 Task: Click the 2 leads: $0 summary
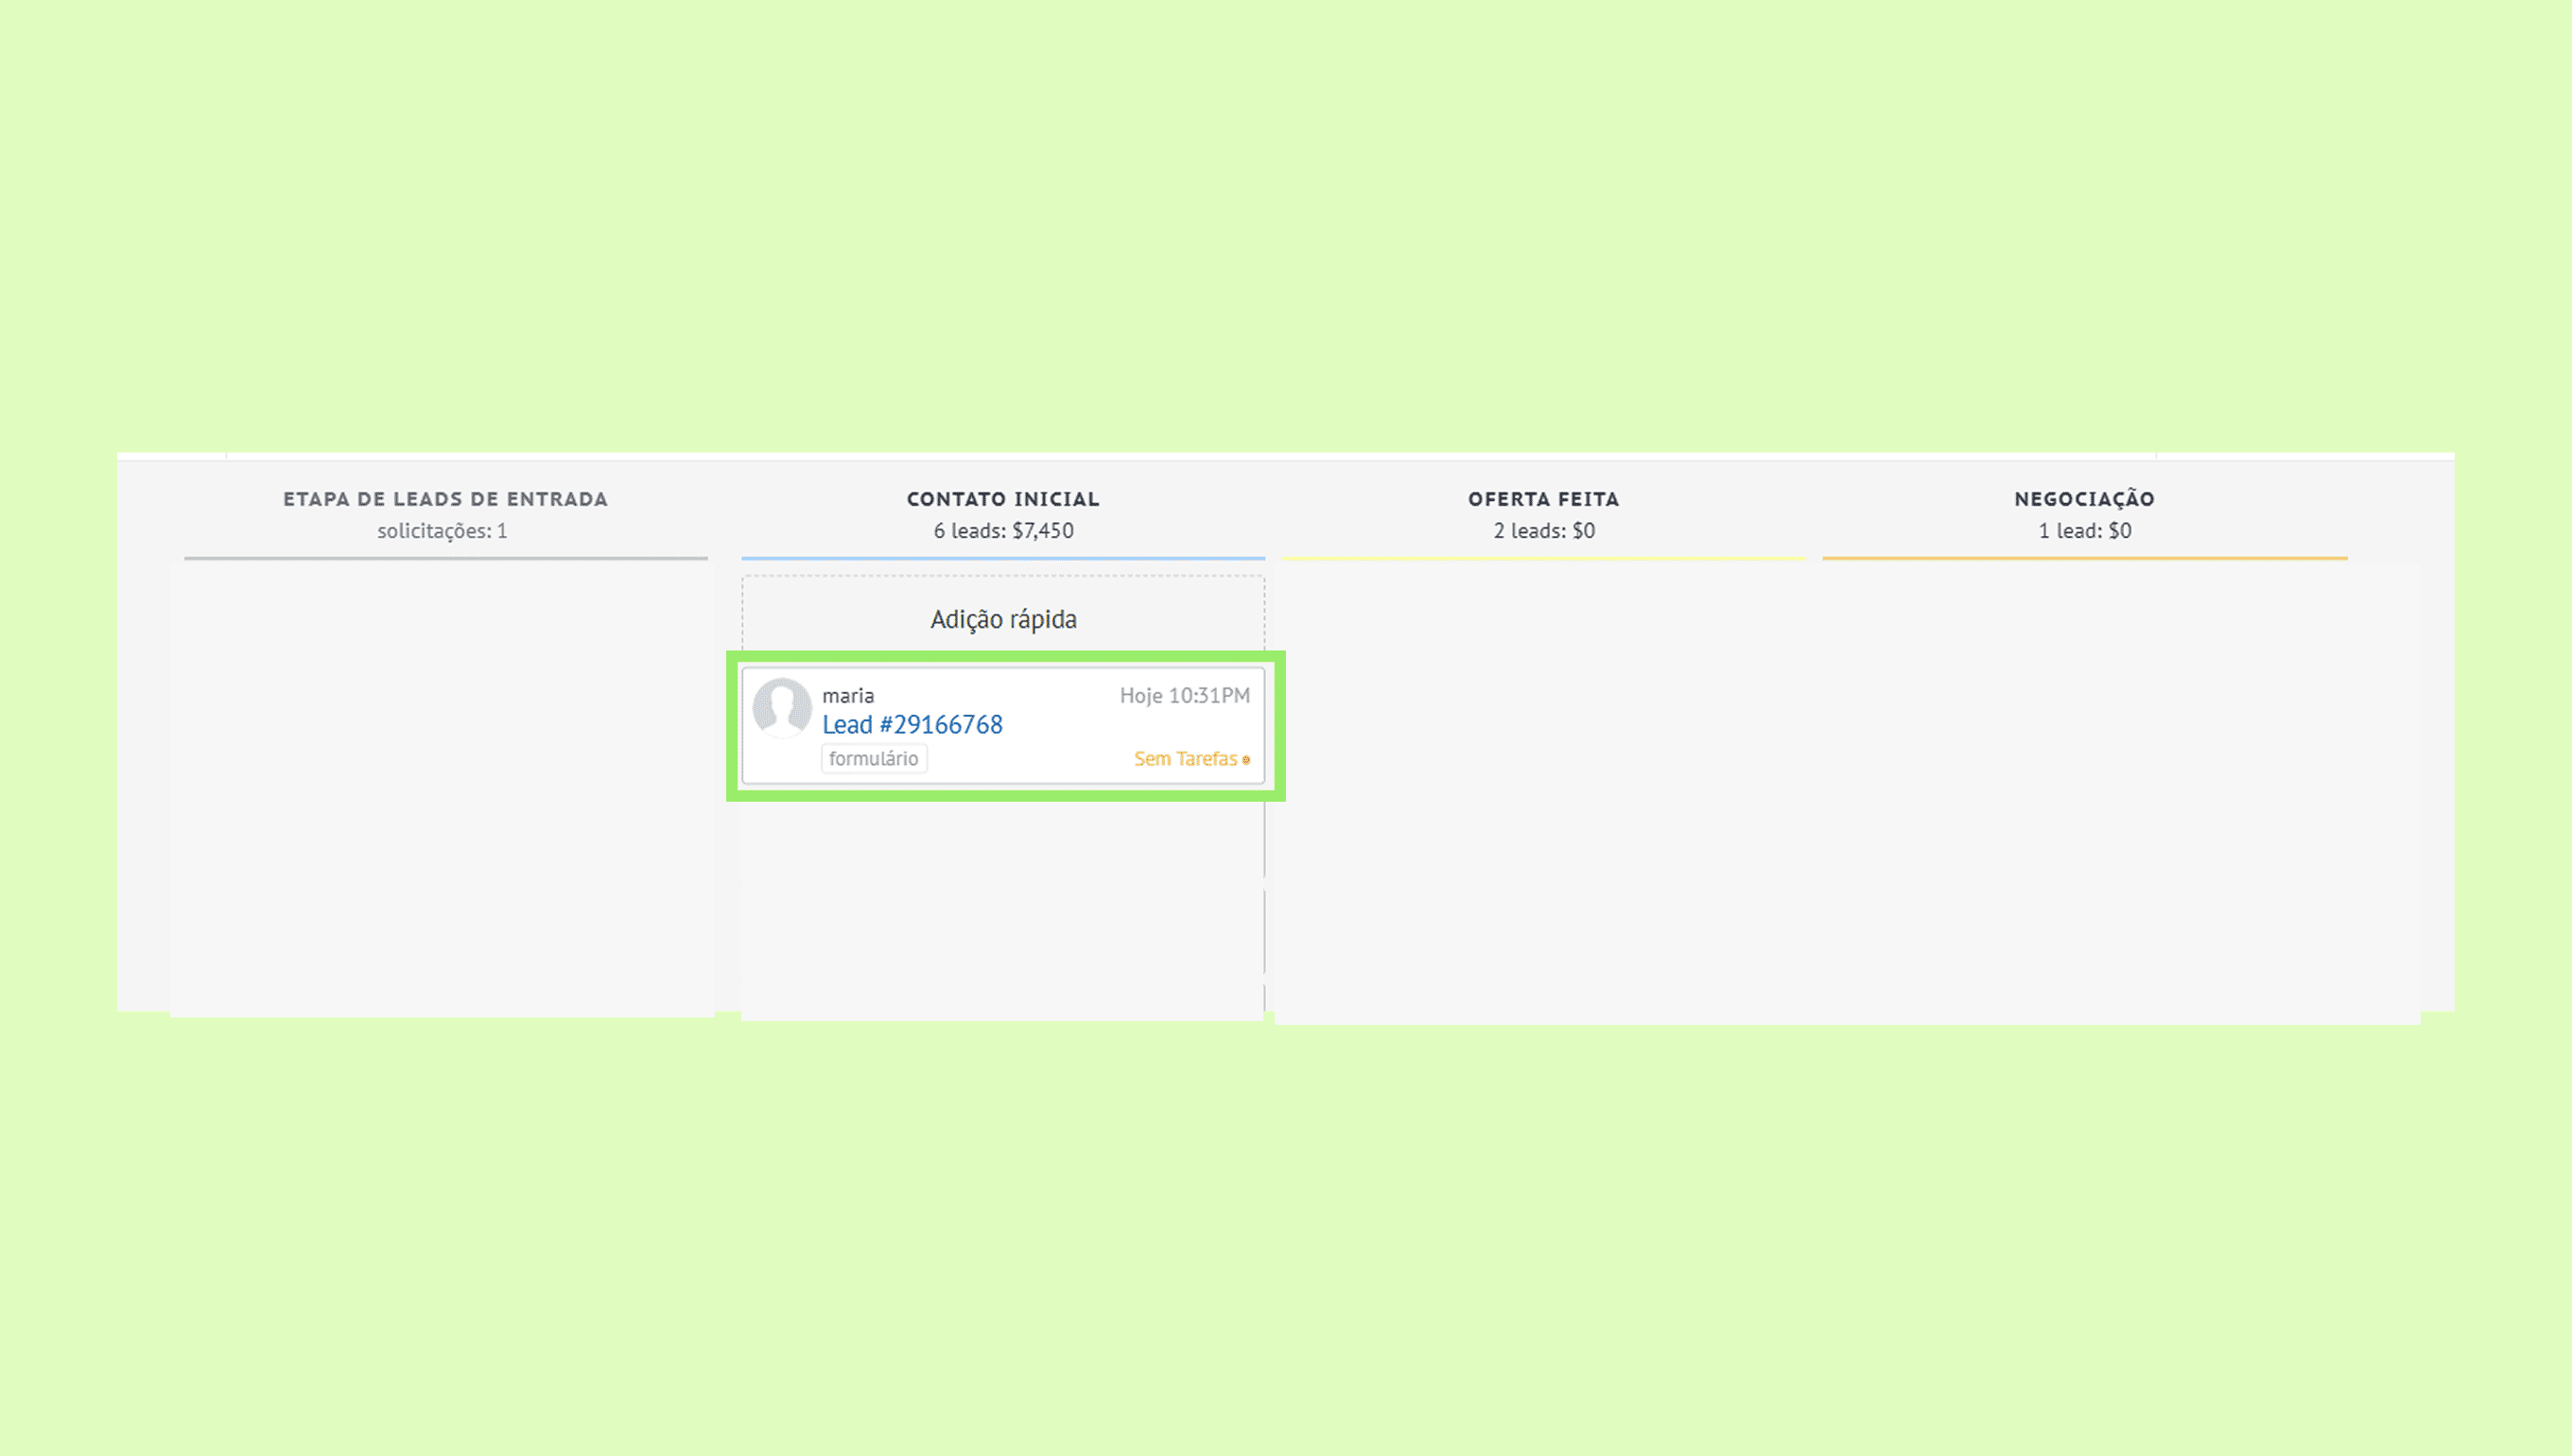point(1543,531)
